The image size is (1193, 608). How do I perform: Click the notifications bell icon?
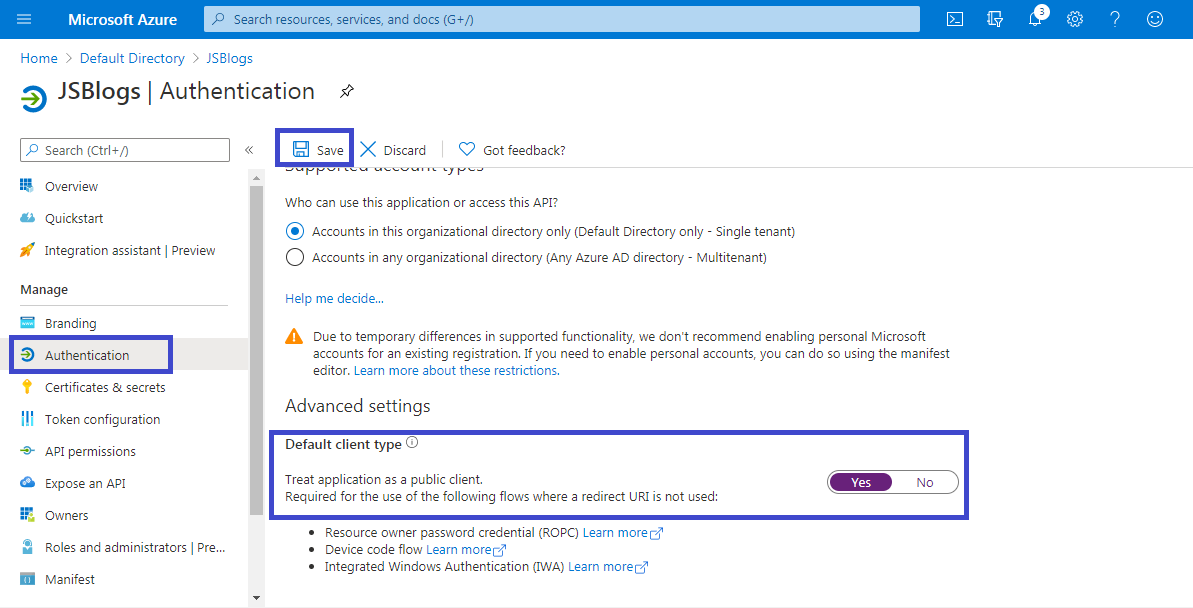[x=1035, y=19]
